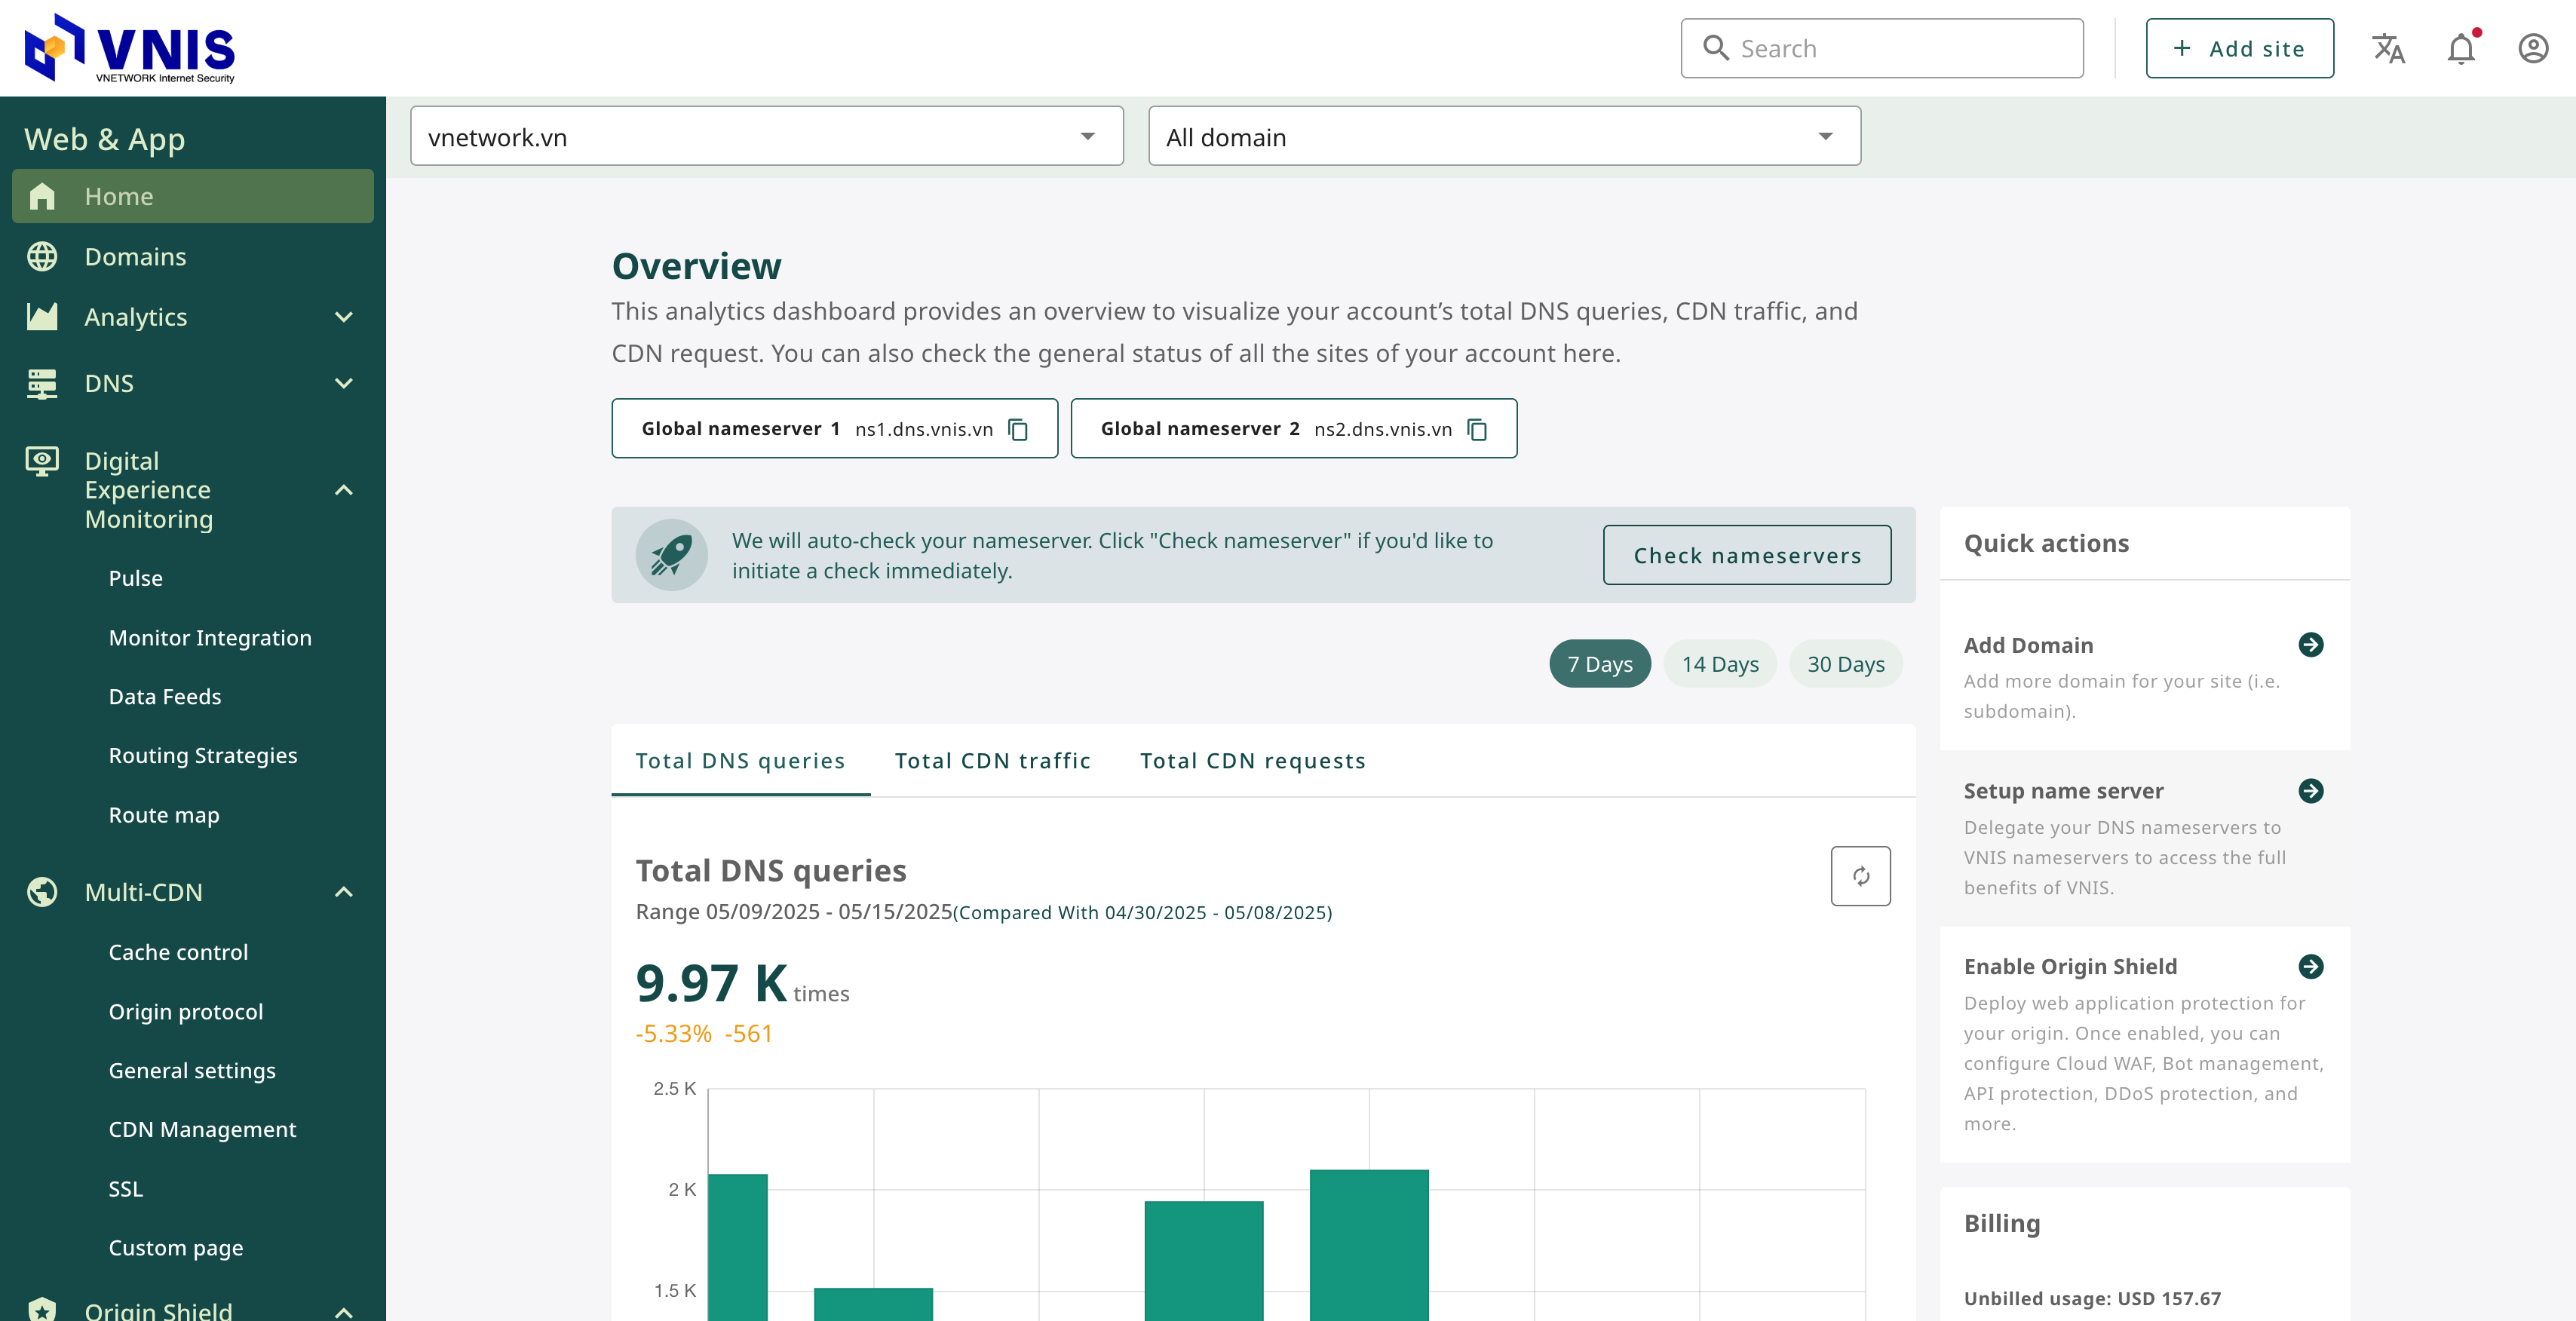The width and height of the screenshot is (2576, 1321).
Task: Open the vnetwork.vn site dropdown
Action: 766,136
